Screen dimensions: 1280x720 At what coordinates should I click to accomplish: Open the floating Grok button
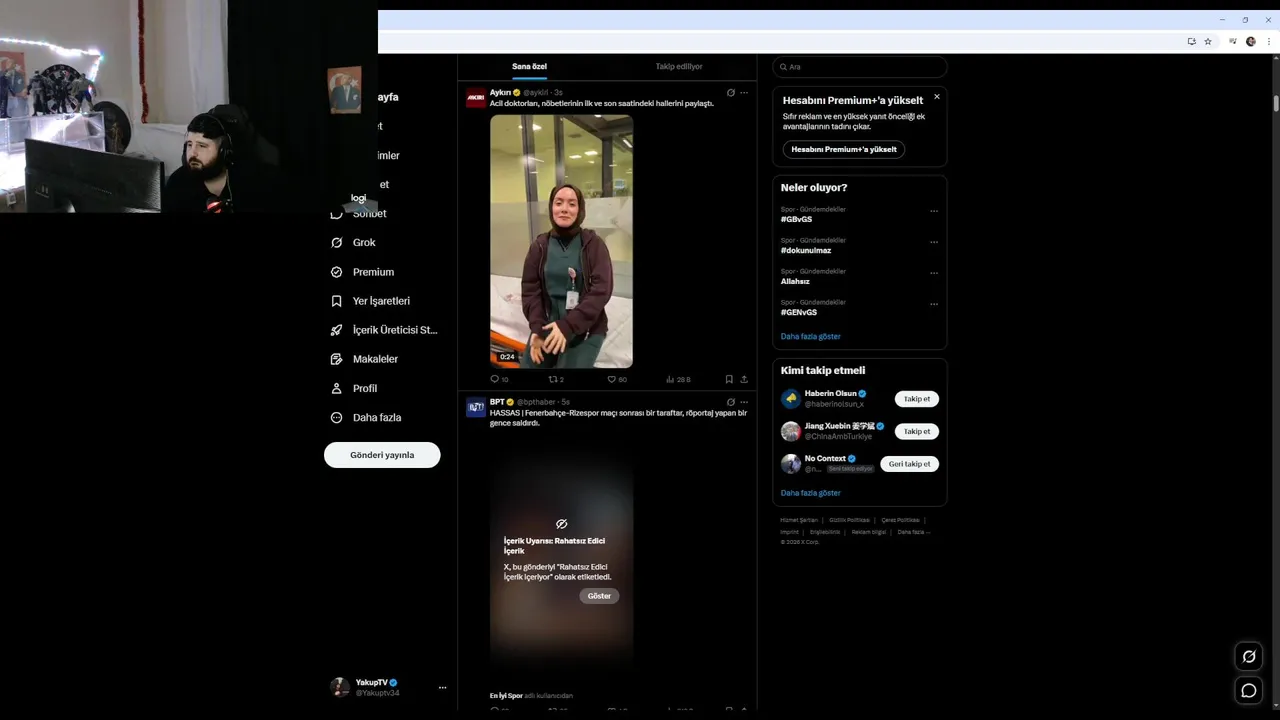click(1249, 657)
